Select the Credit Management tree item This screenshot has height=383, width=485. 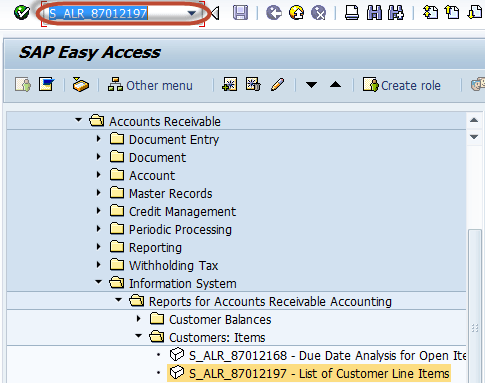point(183,211)
